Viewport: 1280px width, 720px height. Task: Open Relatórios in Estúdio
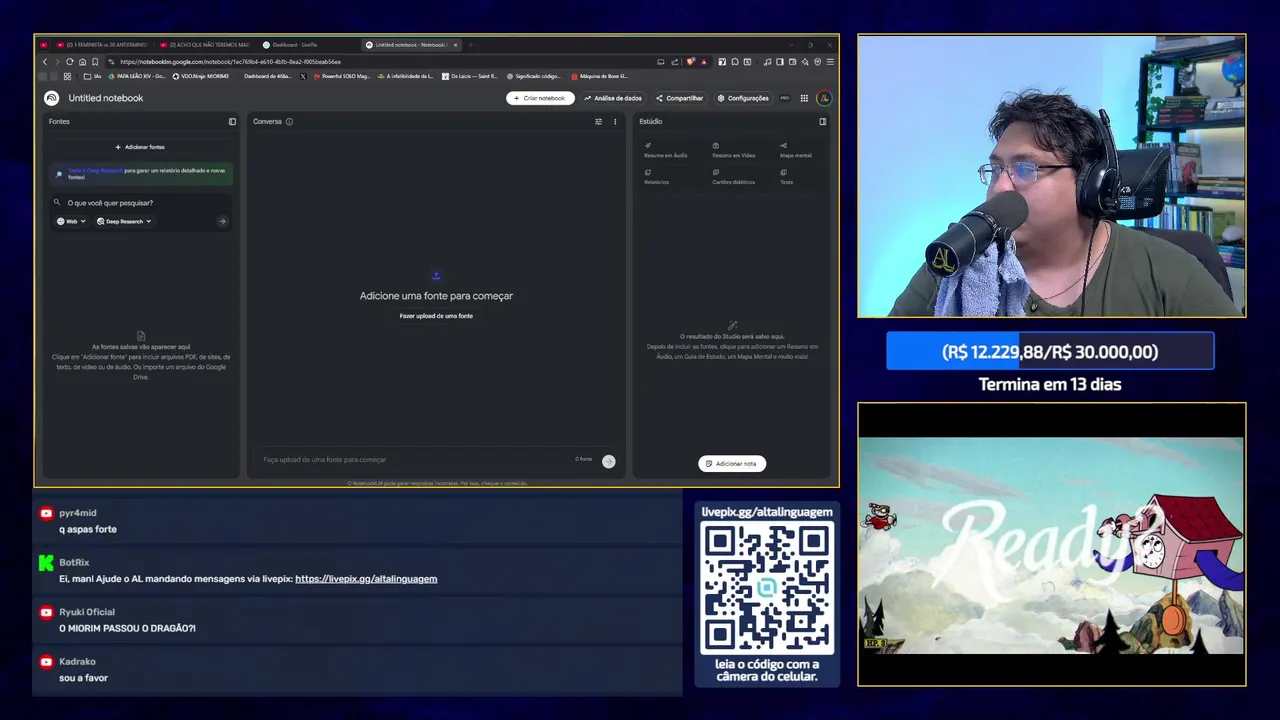coord(657,177)
